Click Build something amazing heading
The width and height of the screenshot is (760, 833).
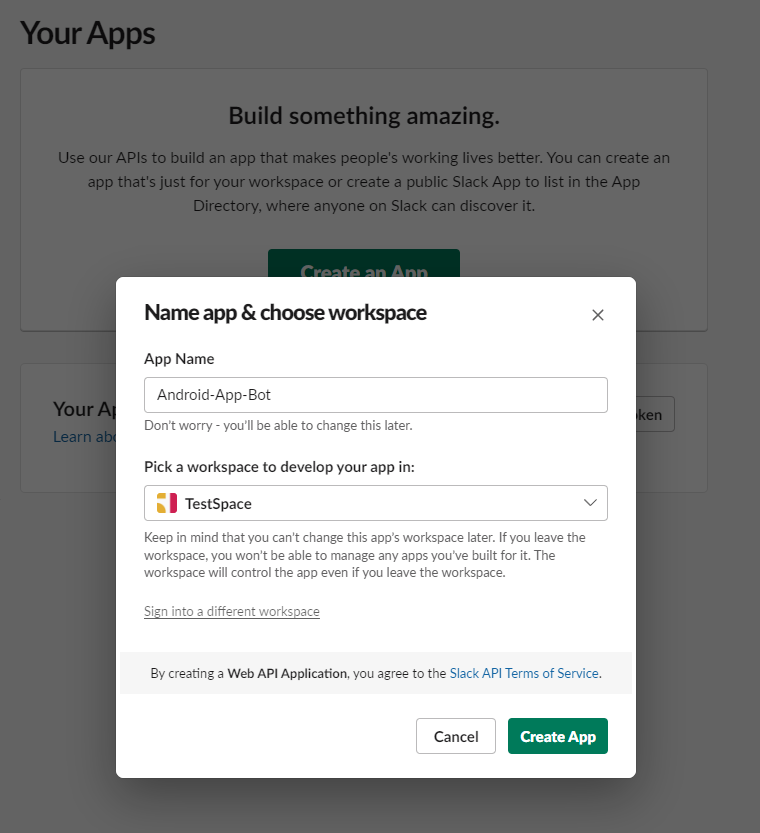coord(364,115)
